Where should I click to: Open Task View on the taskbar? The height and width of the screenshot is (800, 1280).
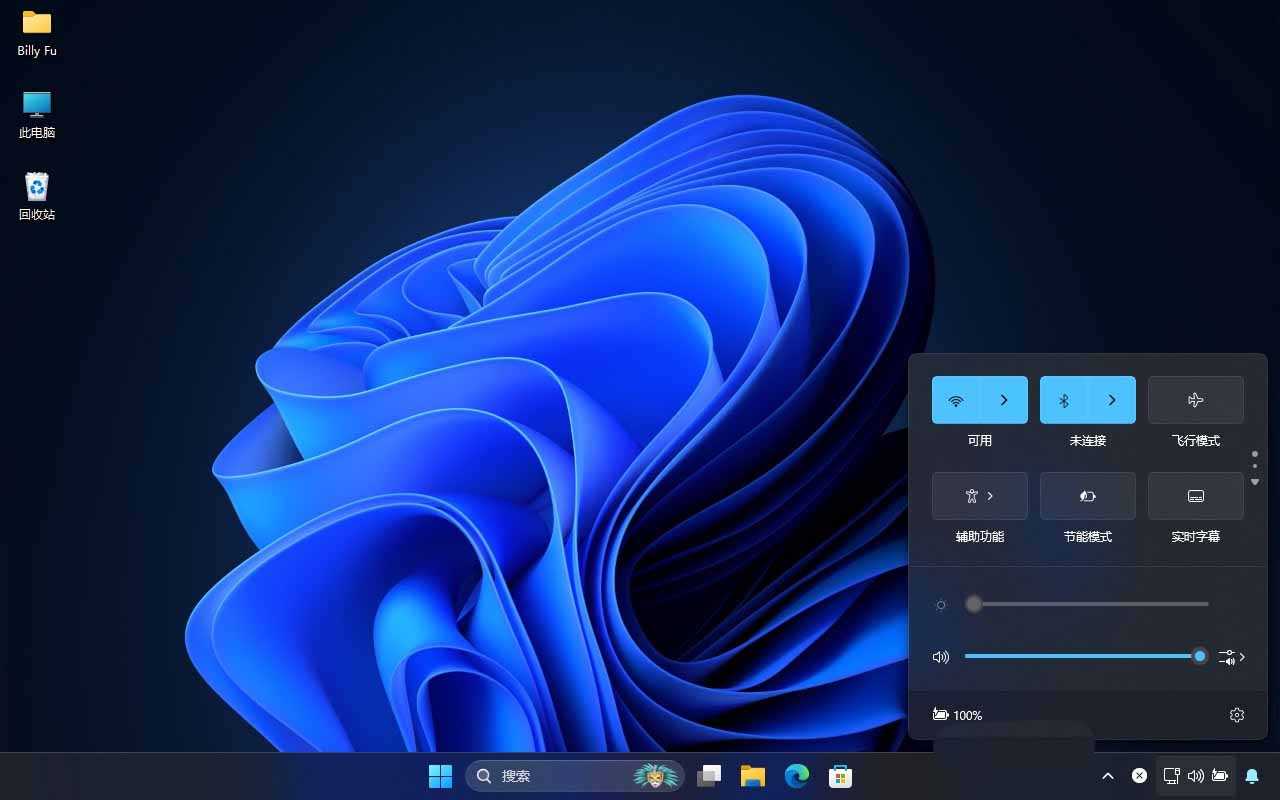pyautogui.click(x=709, y=776)
